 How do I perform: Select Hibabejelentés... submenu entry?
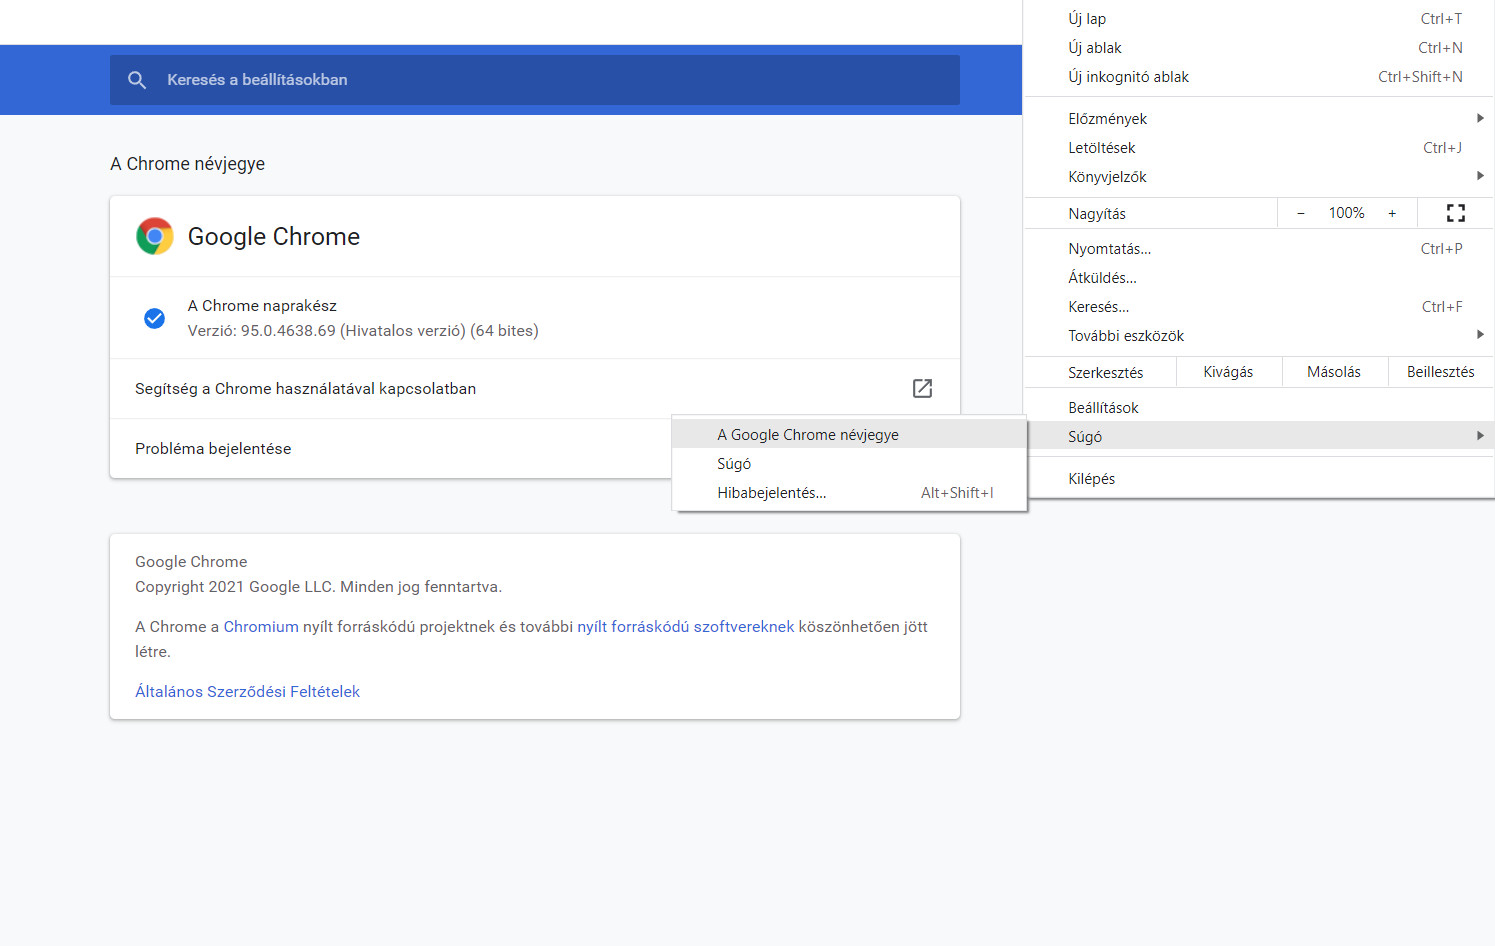click(850, 493)
